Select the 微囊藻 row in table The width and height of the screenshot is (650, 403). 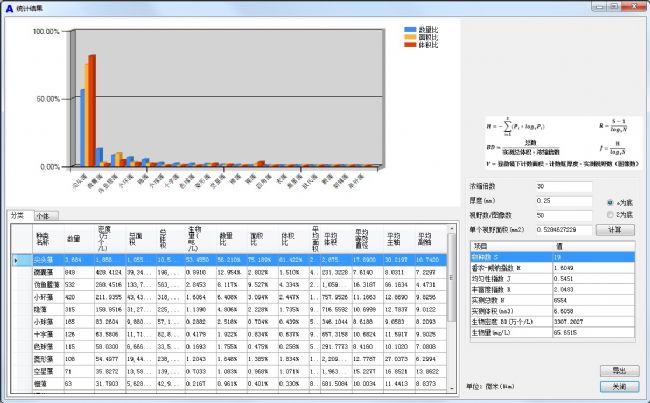(48, 271)
